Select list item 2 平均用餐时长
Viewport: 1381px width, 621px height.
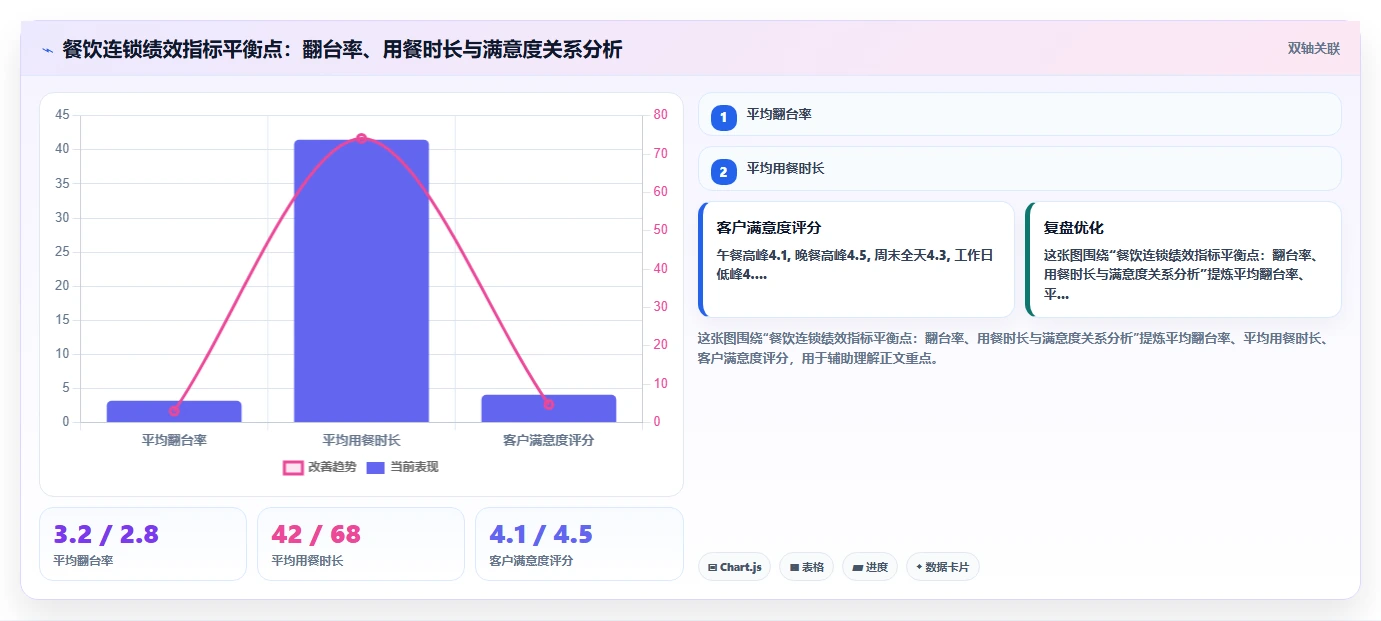[1019, 169]
